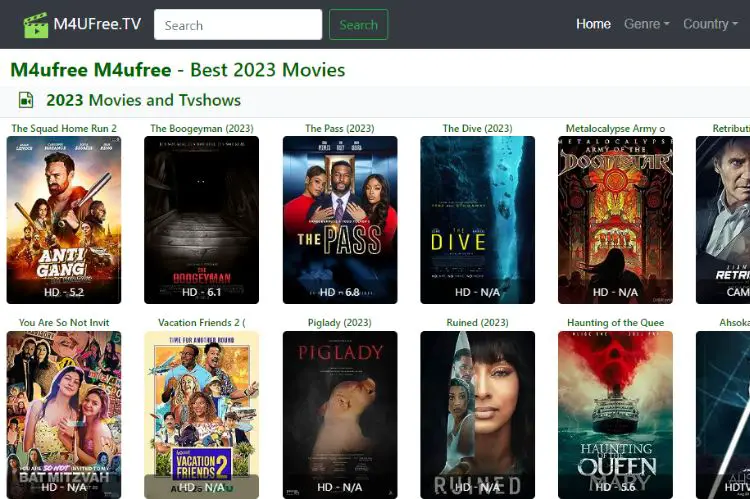This screenshot has width=750, height=499.
Task: Open the Ahsoka title link
Action: [x=734, y=322]
